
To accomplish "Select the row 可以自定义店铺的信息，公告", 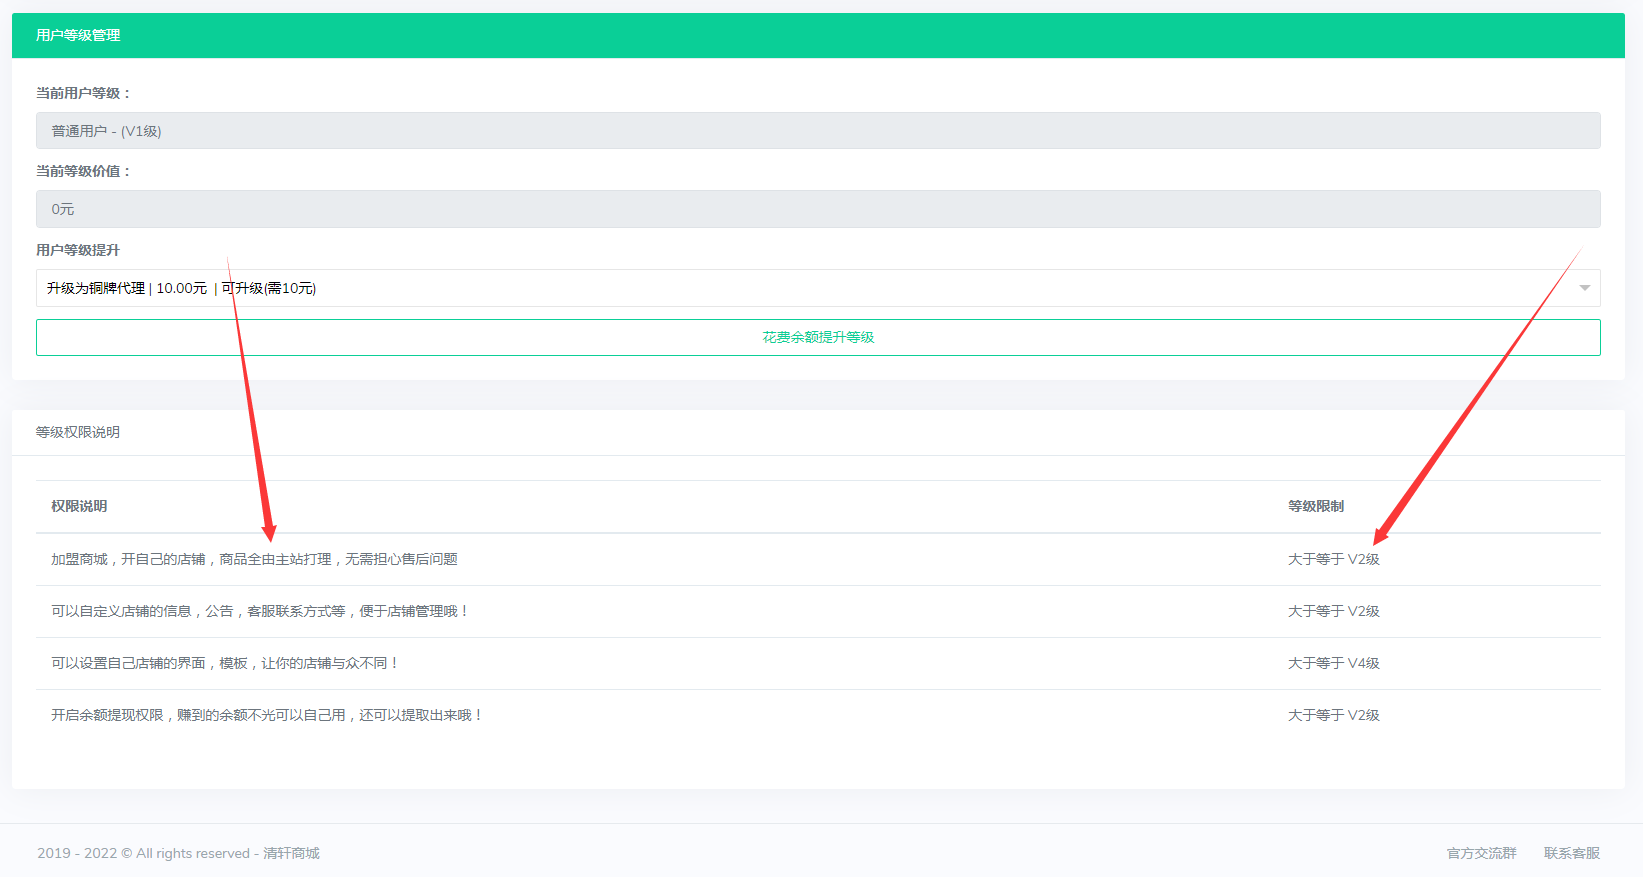I will point(818,611).
